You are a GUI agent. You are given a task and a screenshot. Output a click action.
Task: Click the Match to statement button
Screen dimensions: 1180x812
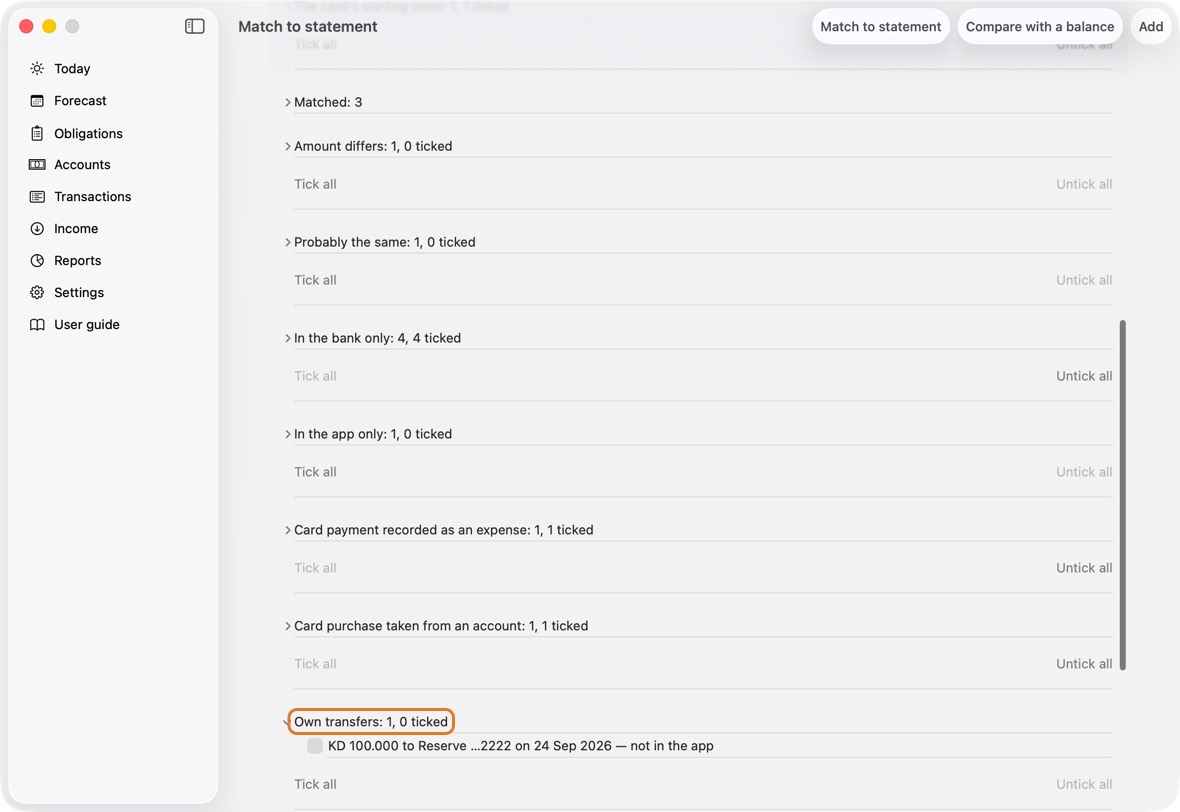coord(880,26)
